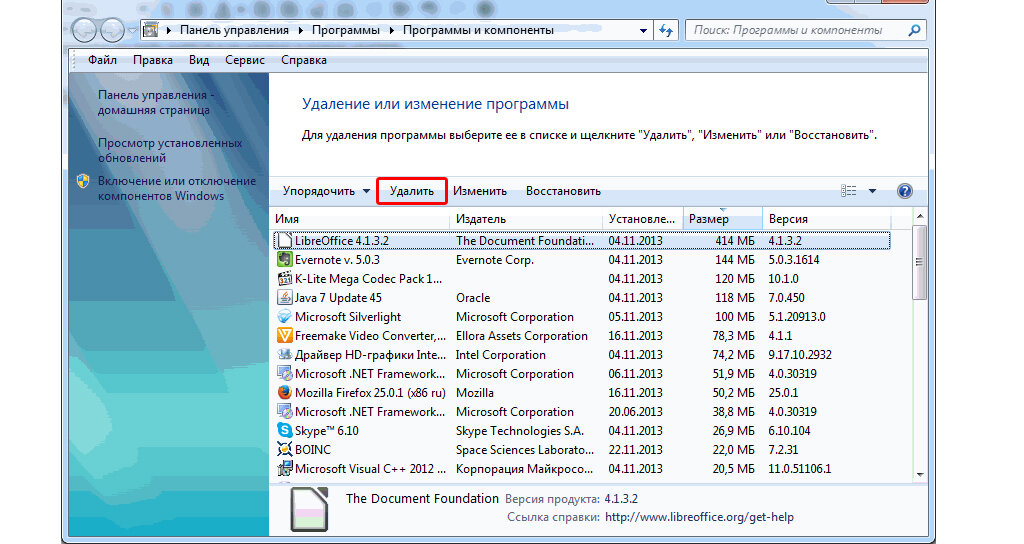Image resolution: width=1024 pixels, height=544 pixels.
Task: Click version cell 9.17.10.2932
Action: 800,354
